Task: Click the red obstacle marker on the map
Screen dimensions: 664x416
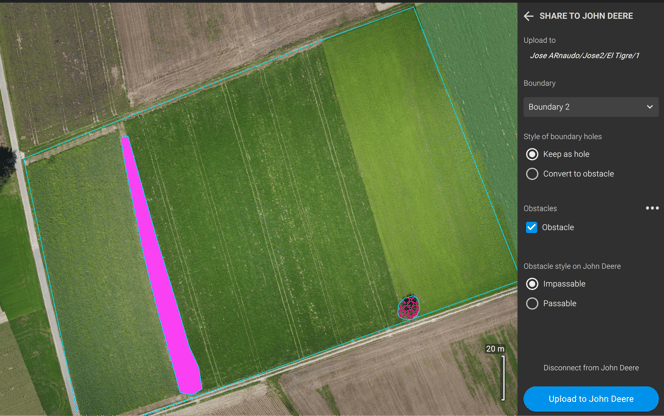Action: coord(408,307)
